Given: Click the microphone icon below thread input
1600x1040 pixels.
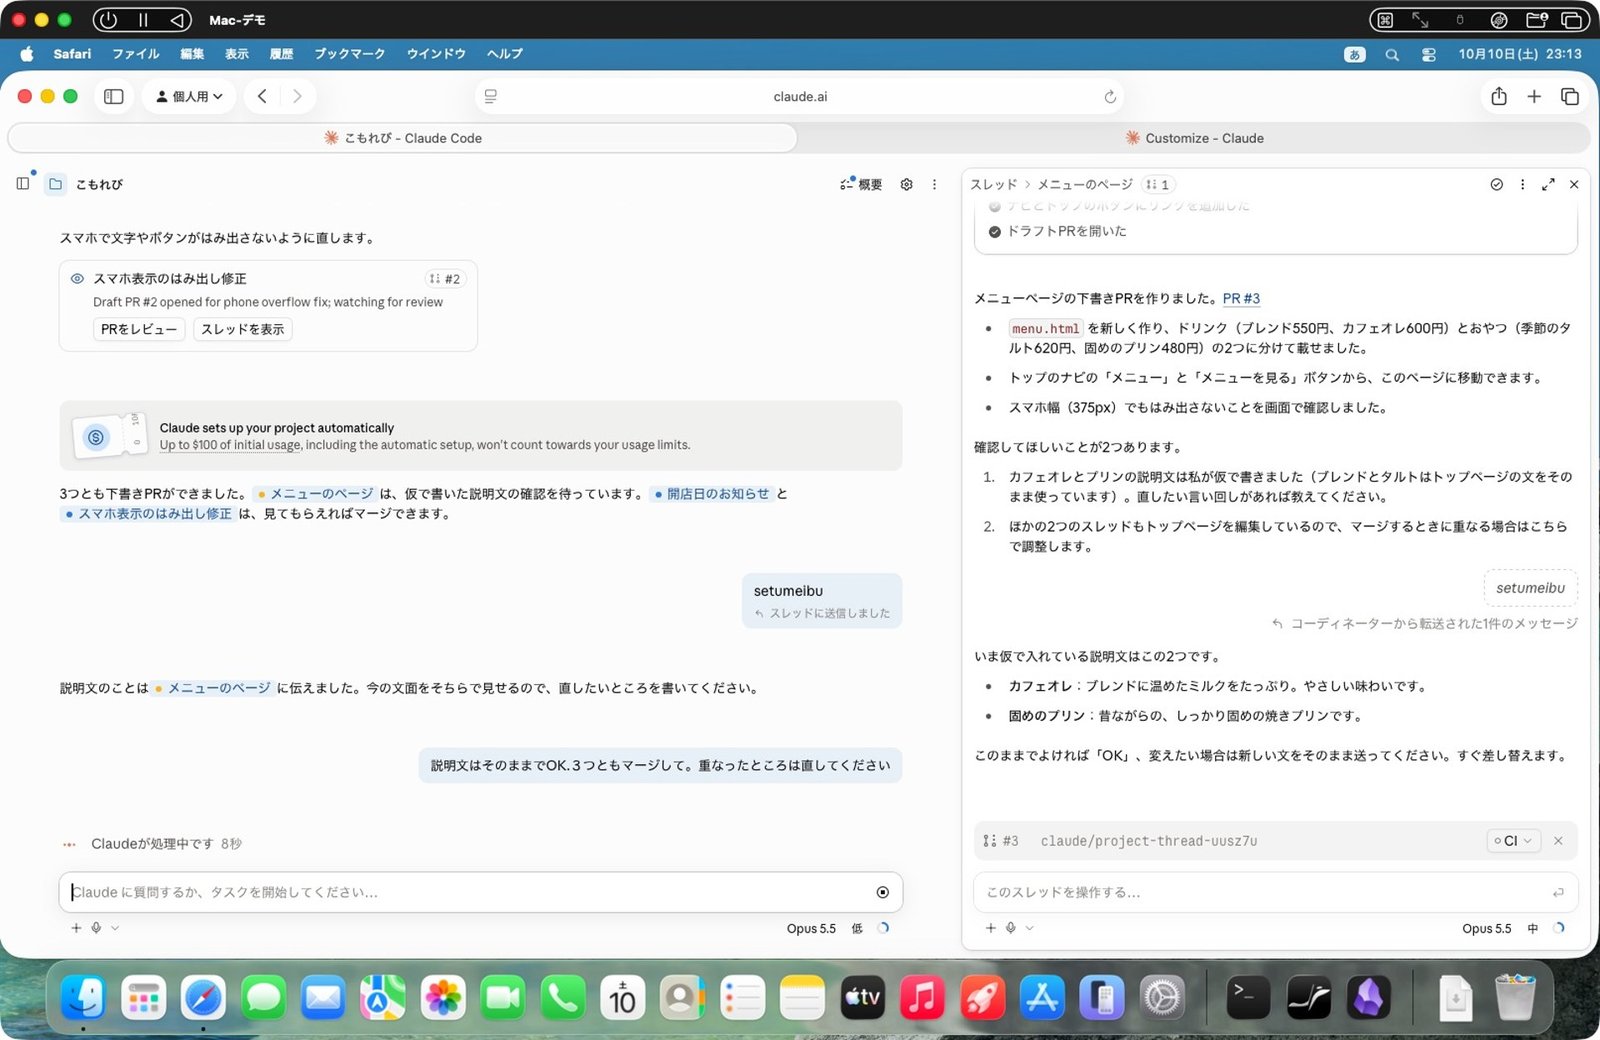Looking at the screenshot, I should (x=1011, y=928).
